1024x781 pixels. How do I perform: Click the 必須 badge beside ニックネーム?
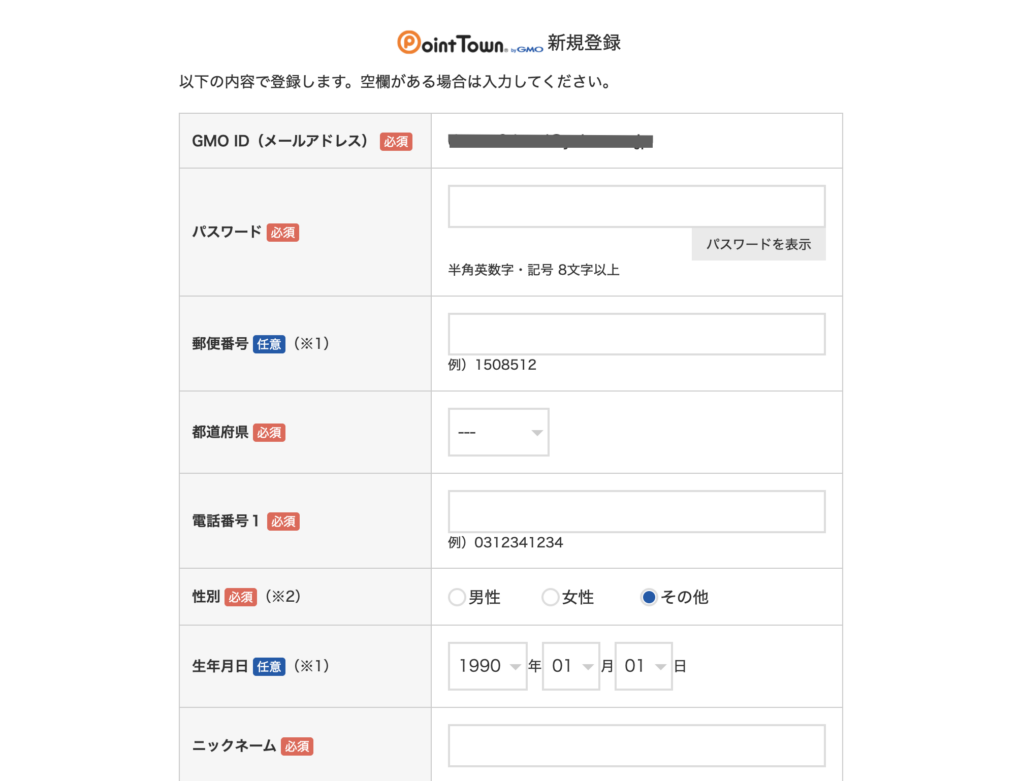tap(297, 747)
